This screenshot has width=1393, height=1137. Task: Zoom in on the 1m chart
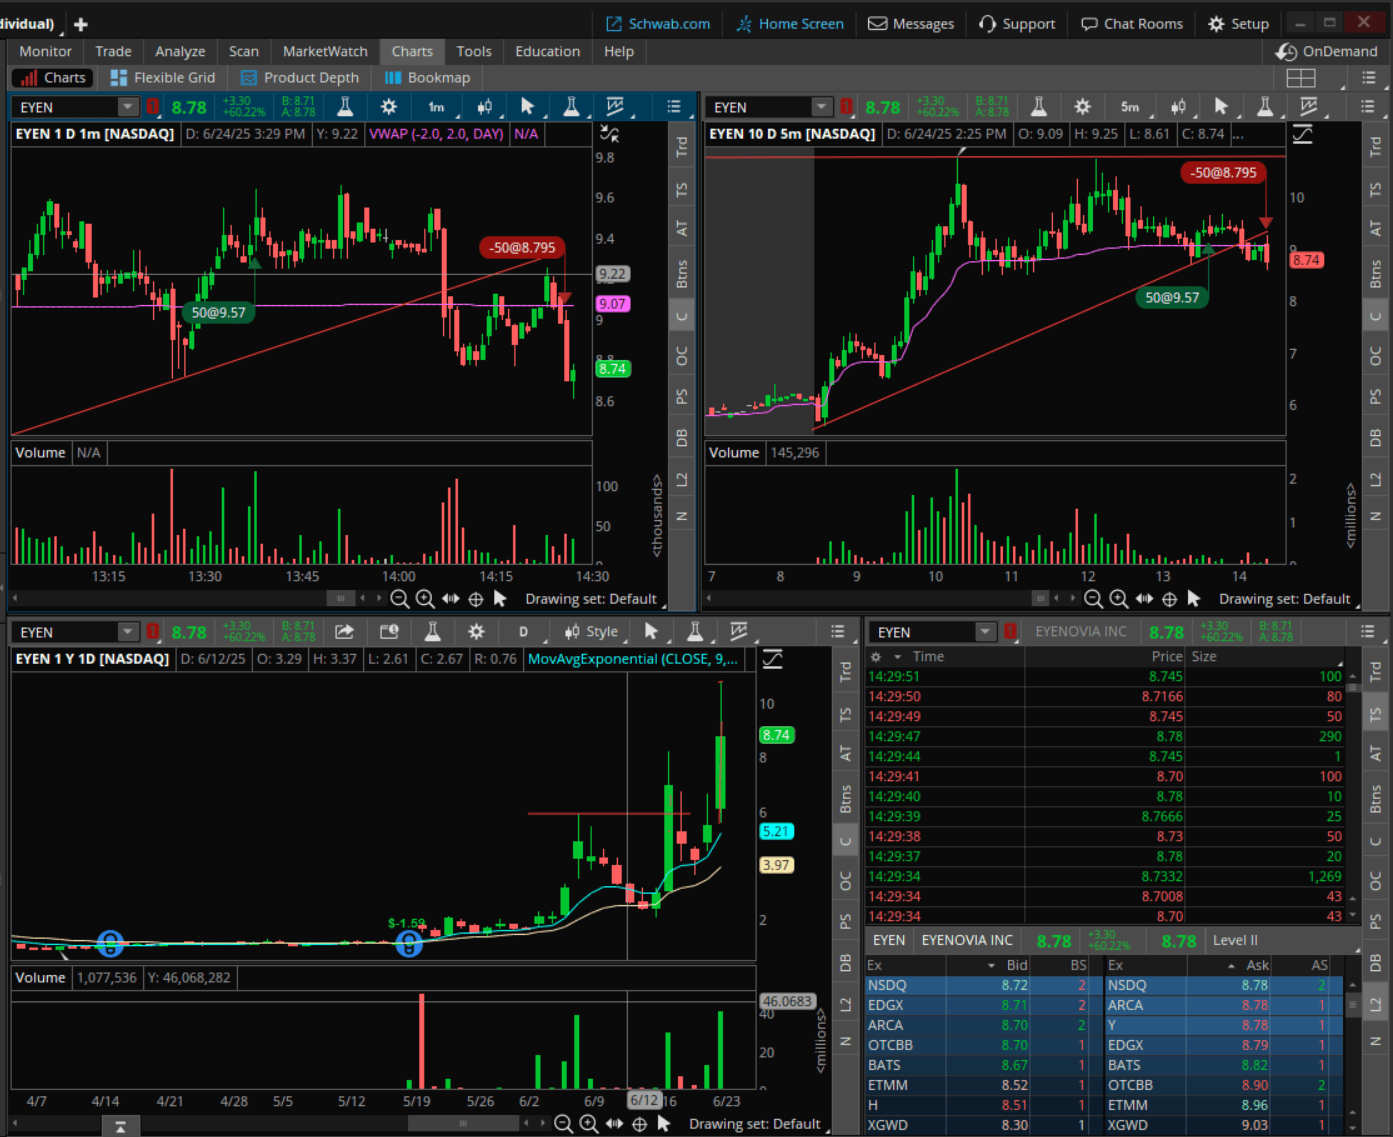425,599
